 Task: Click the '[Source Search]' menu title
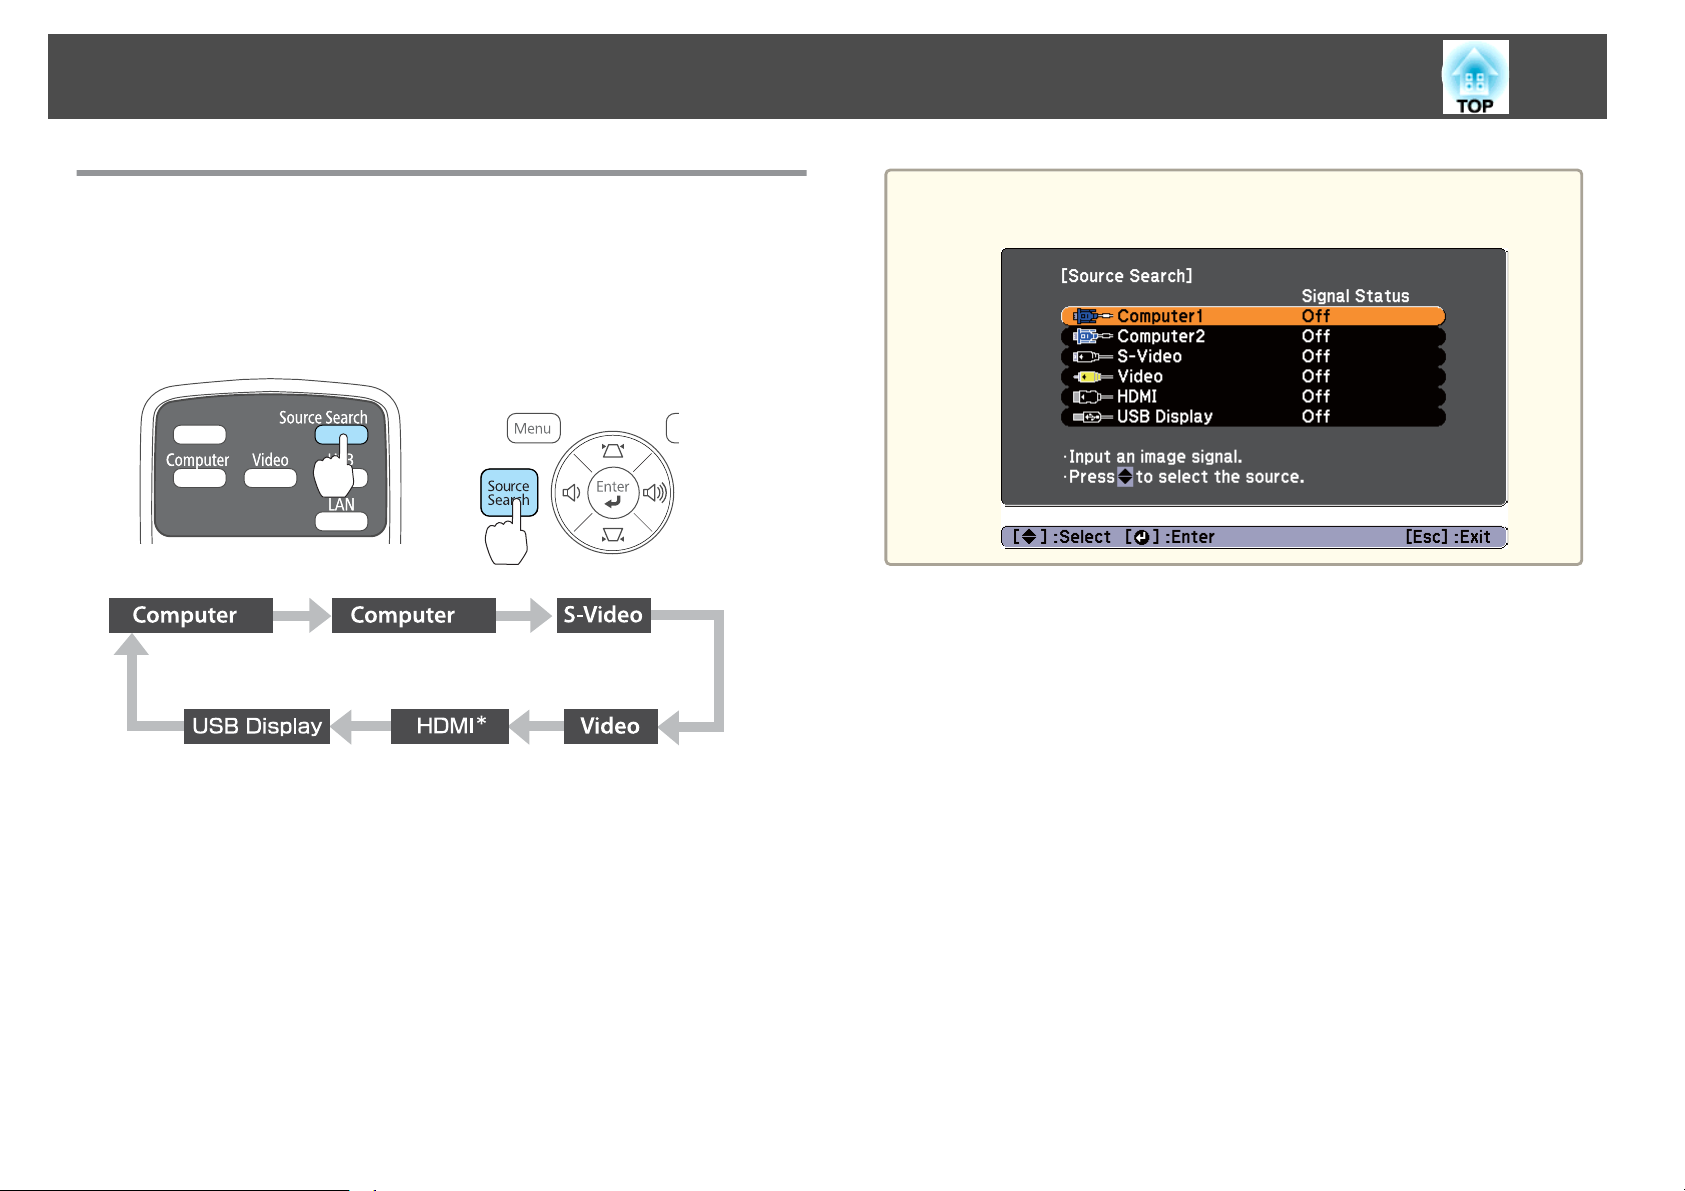[x=1126, y=276]
